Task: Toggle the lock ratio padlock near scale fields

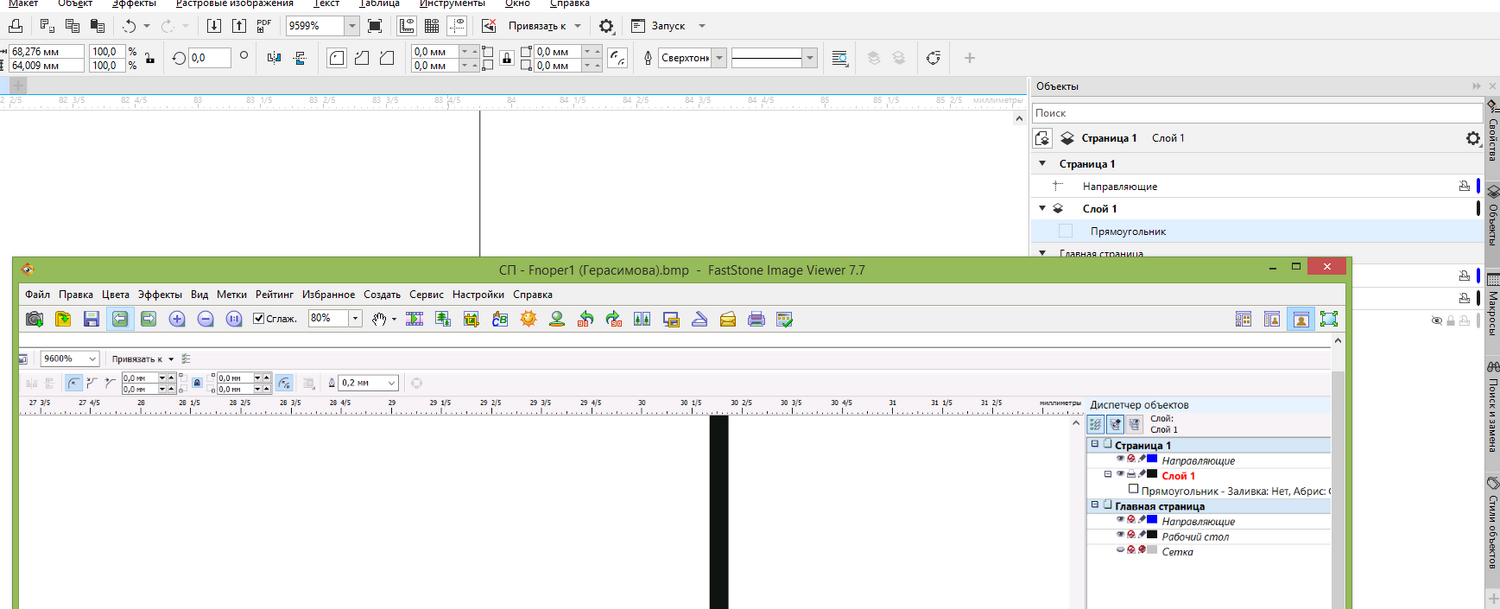Action: pyautogui.click(x=150, y=58)
